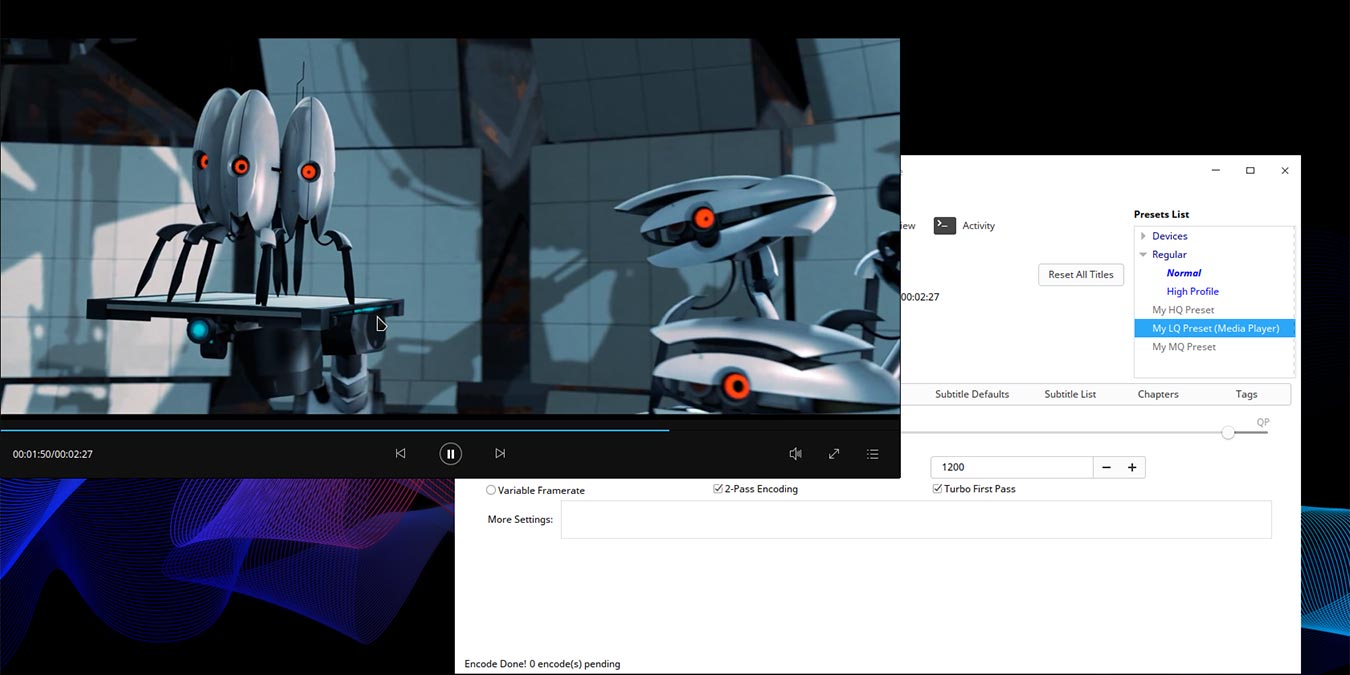Image resolution: width=1350 pixels, height=675 pixels.
Task: Skip to the next chapter in player
Action: tap(500, 453)
